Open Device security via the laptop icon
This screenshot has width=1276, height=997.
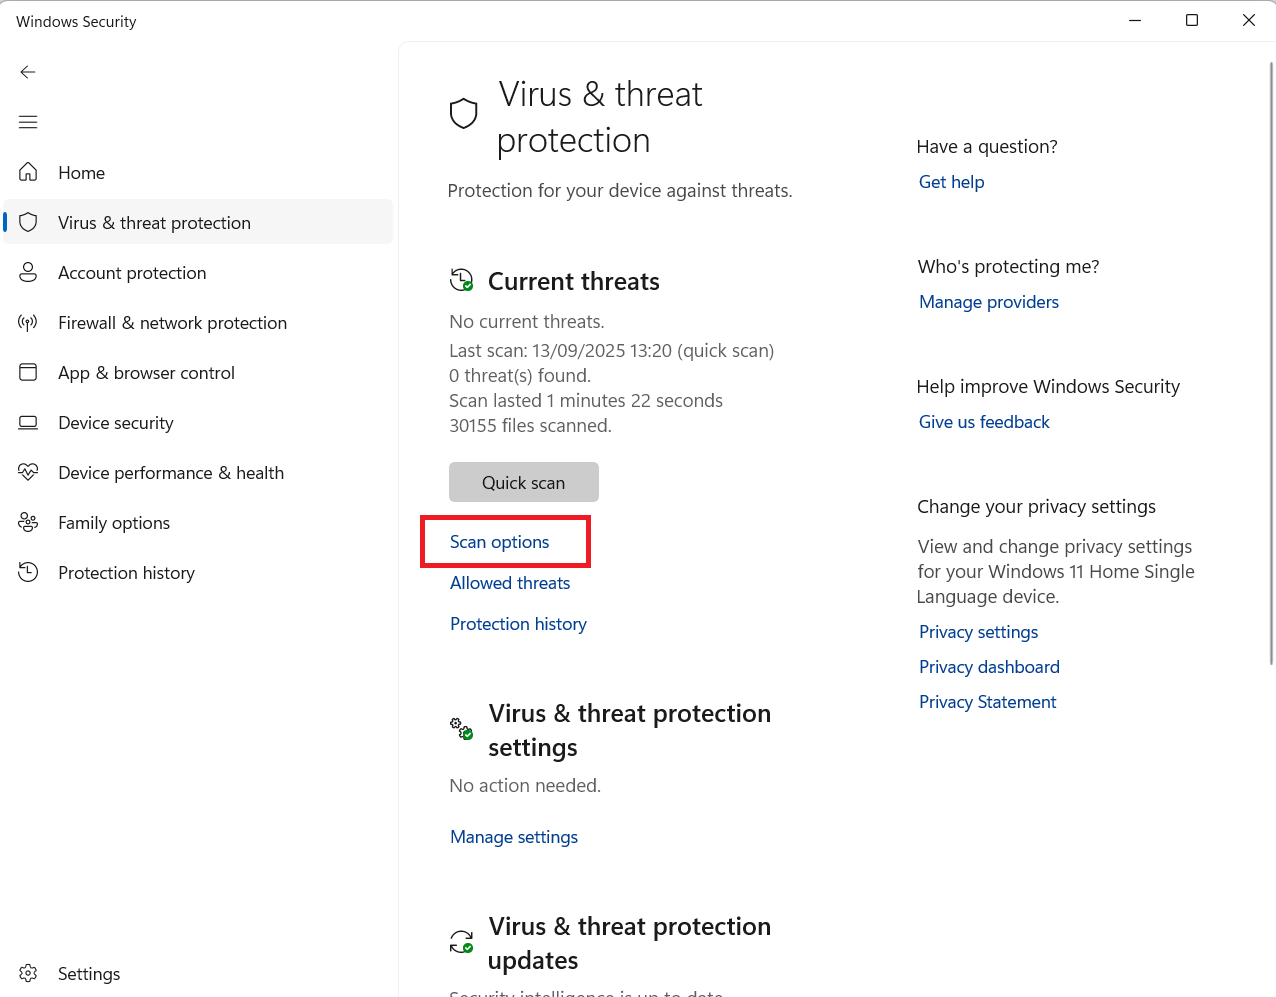(x=28, y=422)
